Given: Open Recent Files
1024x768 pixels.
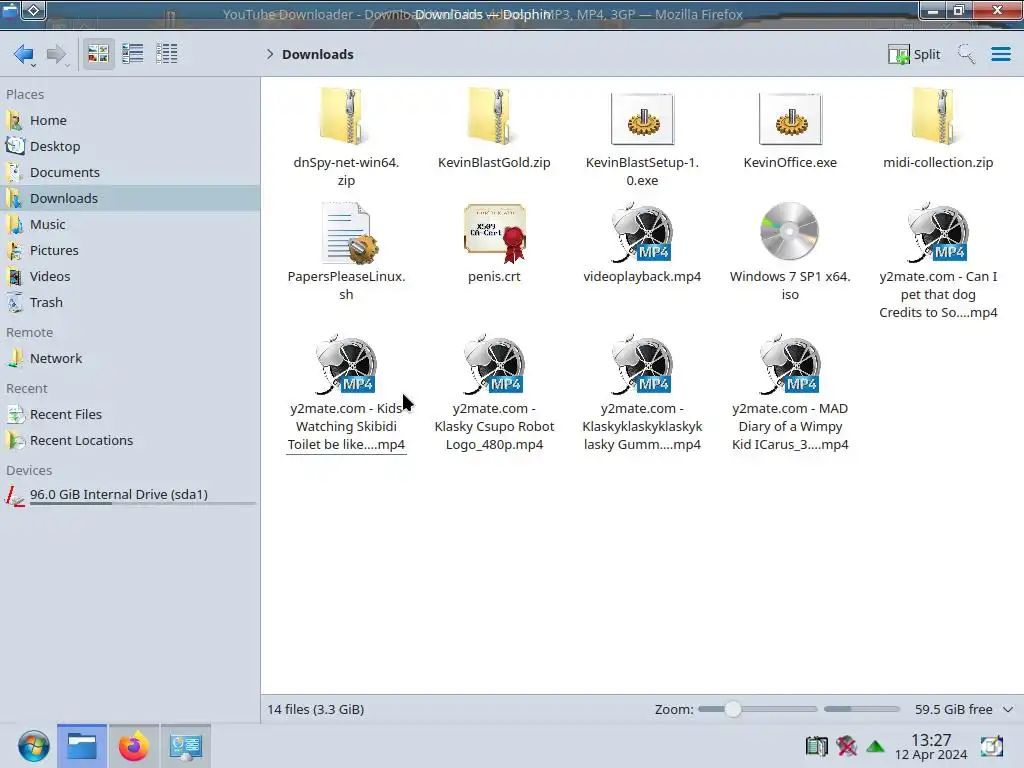Looking at the screenshot, I should [130, 415].
